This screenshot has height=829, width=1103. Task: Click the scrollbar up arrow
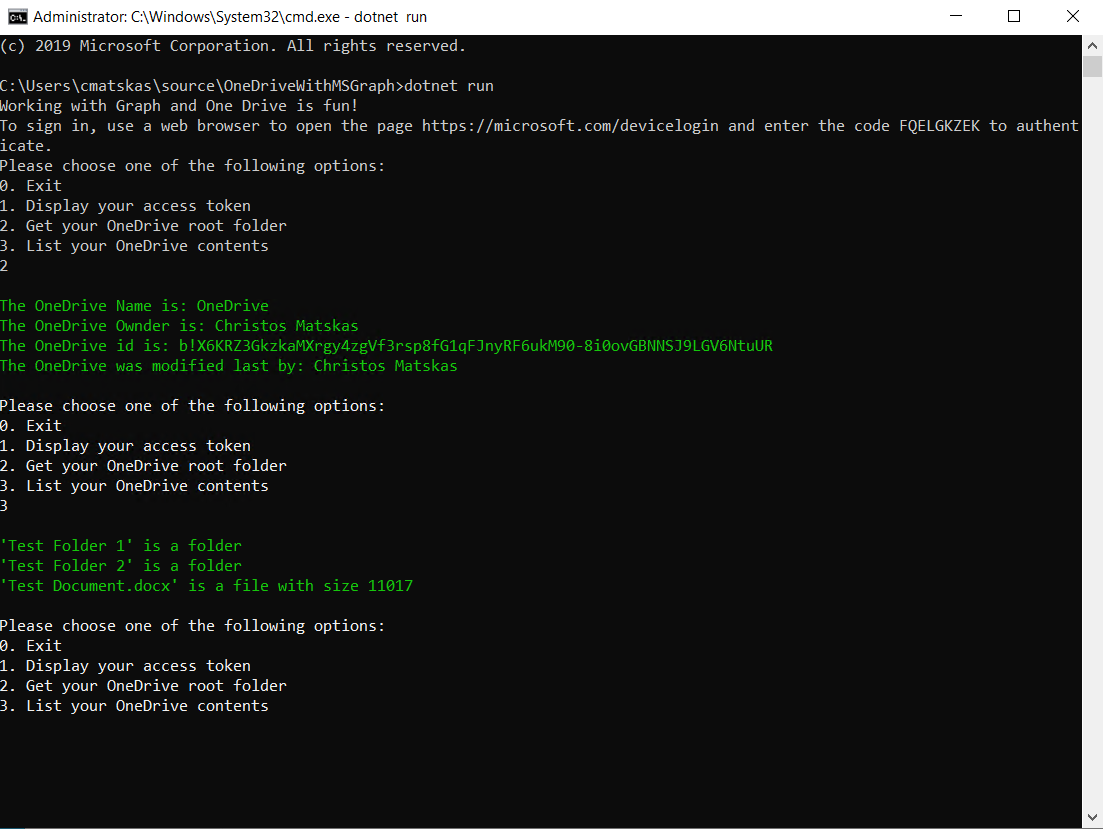tap(1092, 46)
